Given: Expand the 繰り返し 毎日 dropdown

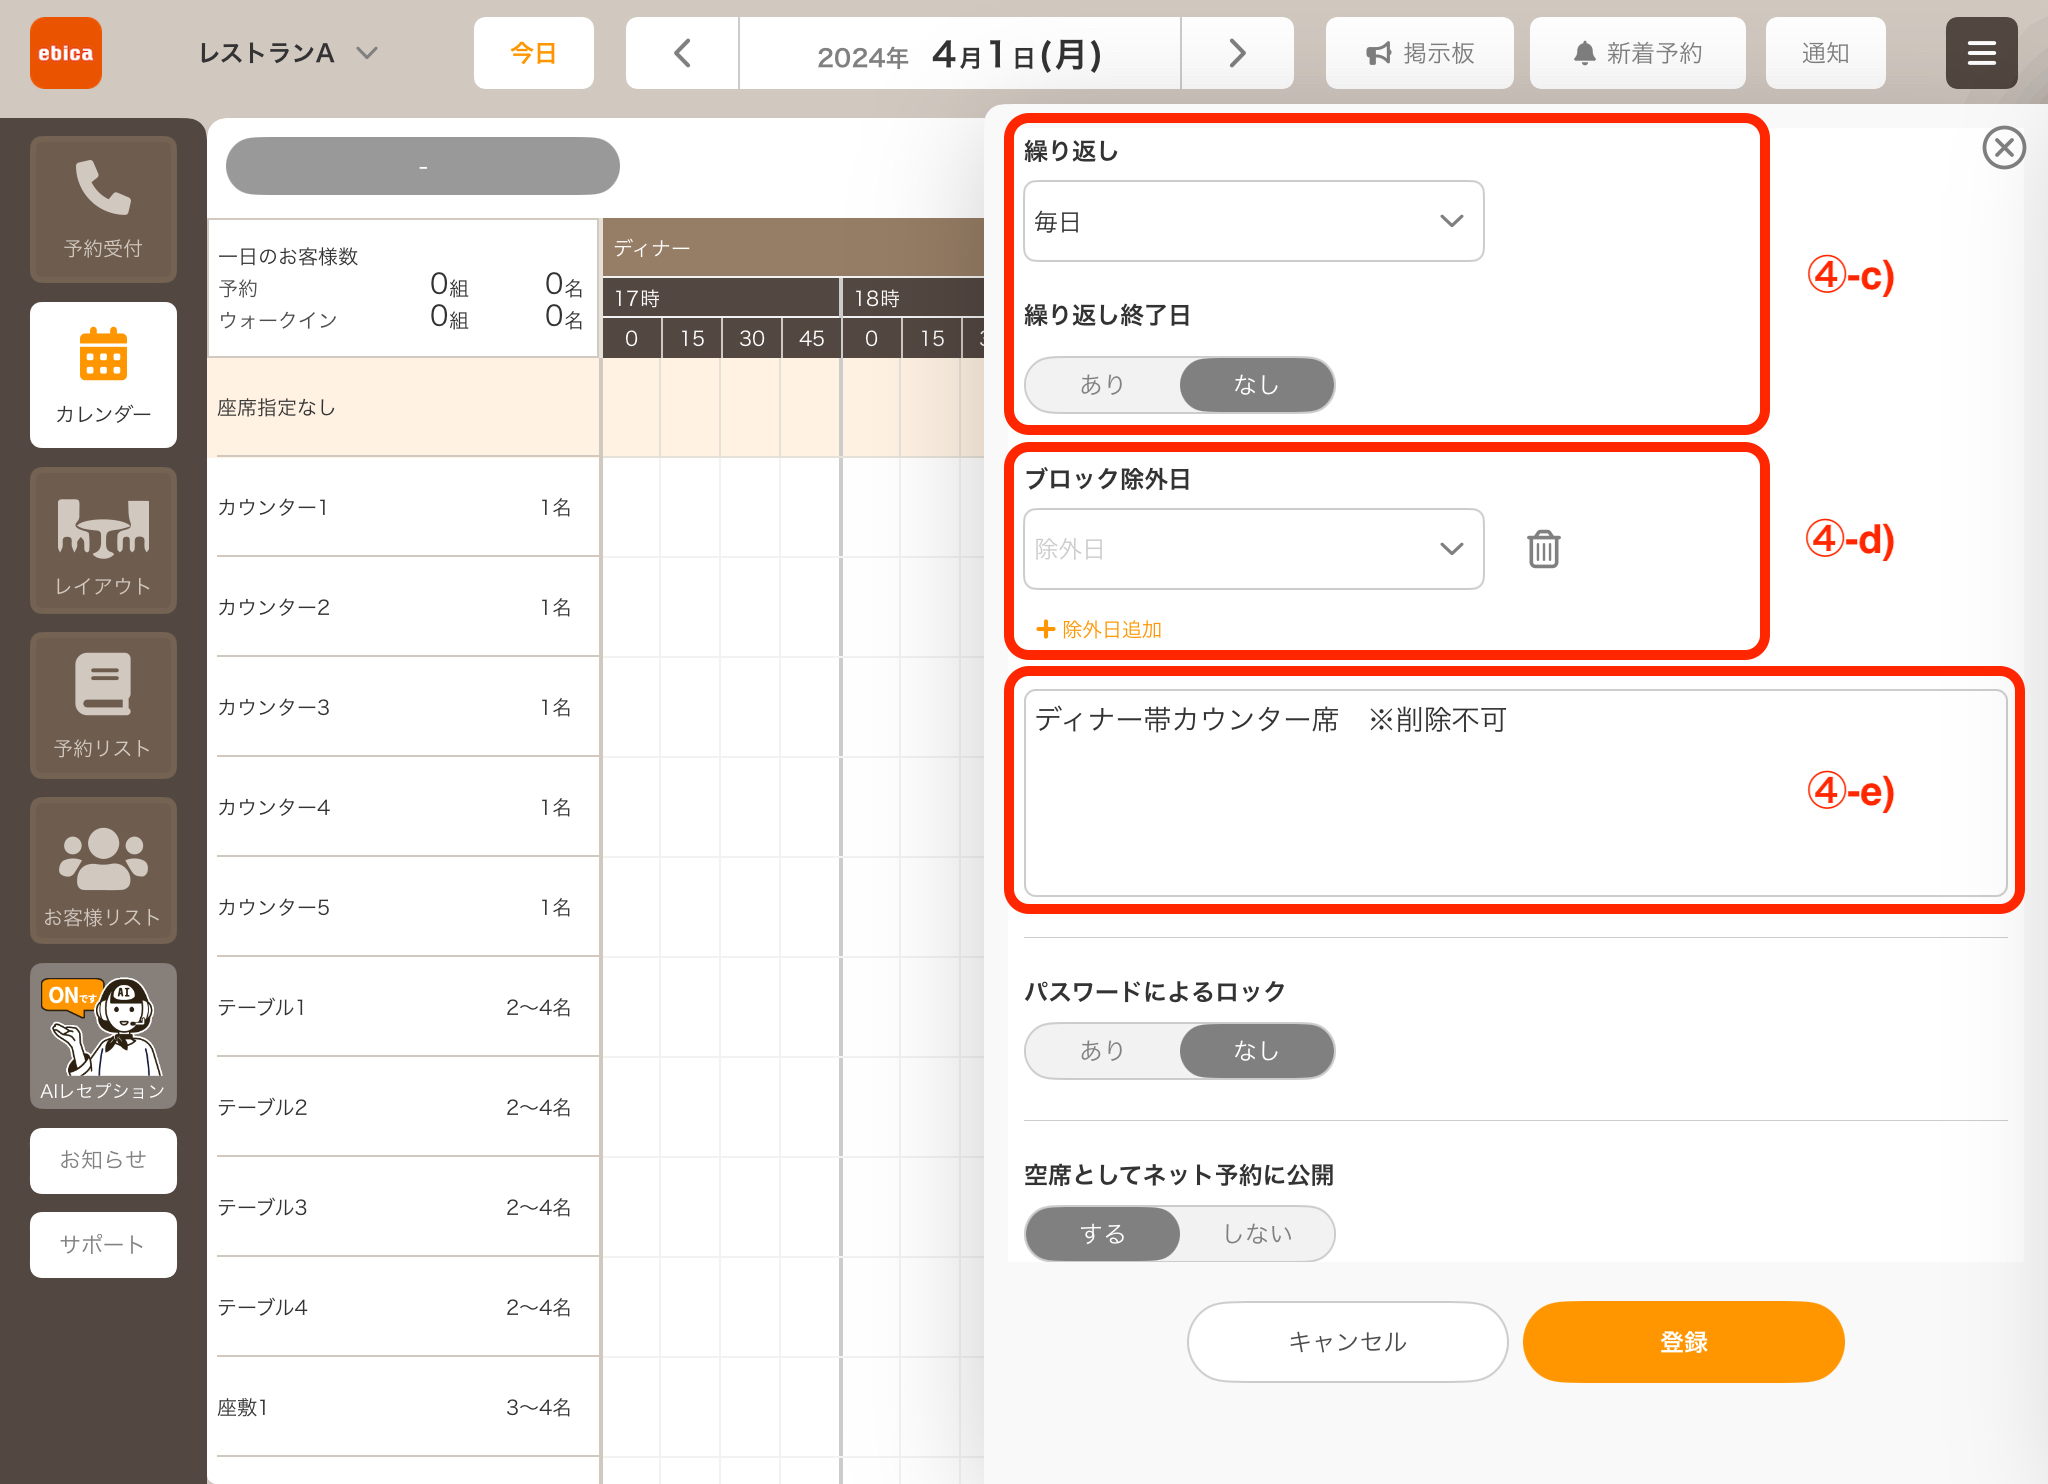Looking at the screenshot, I should (x=1253, y=221).
